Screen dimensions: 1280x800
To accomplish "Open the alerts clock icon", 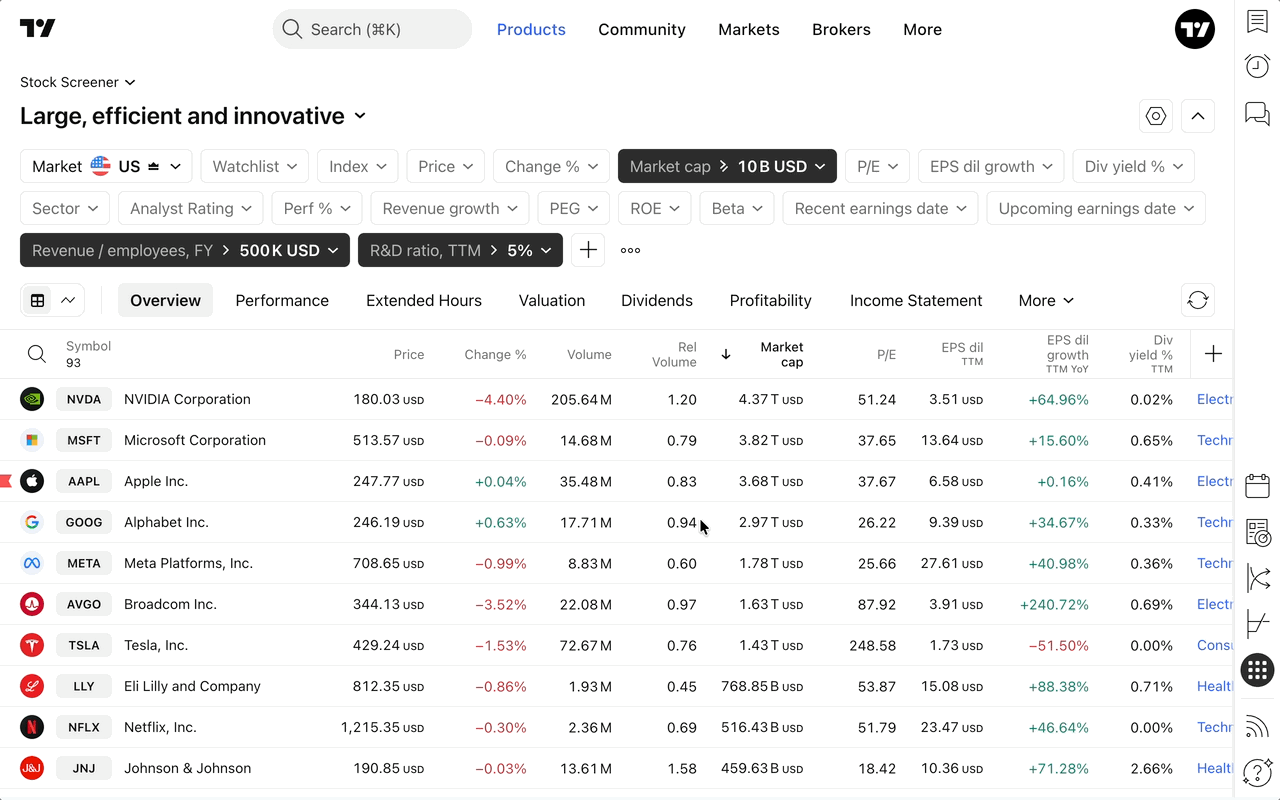I will point(1257,67).
